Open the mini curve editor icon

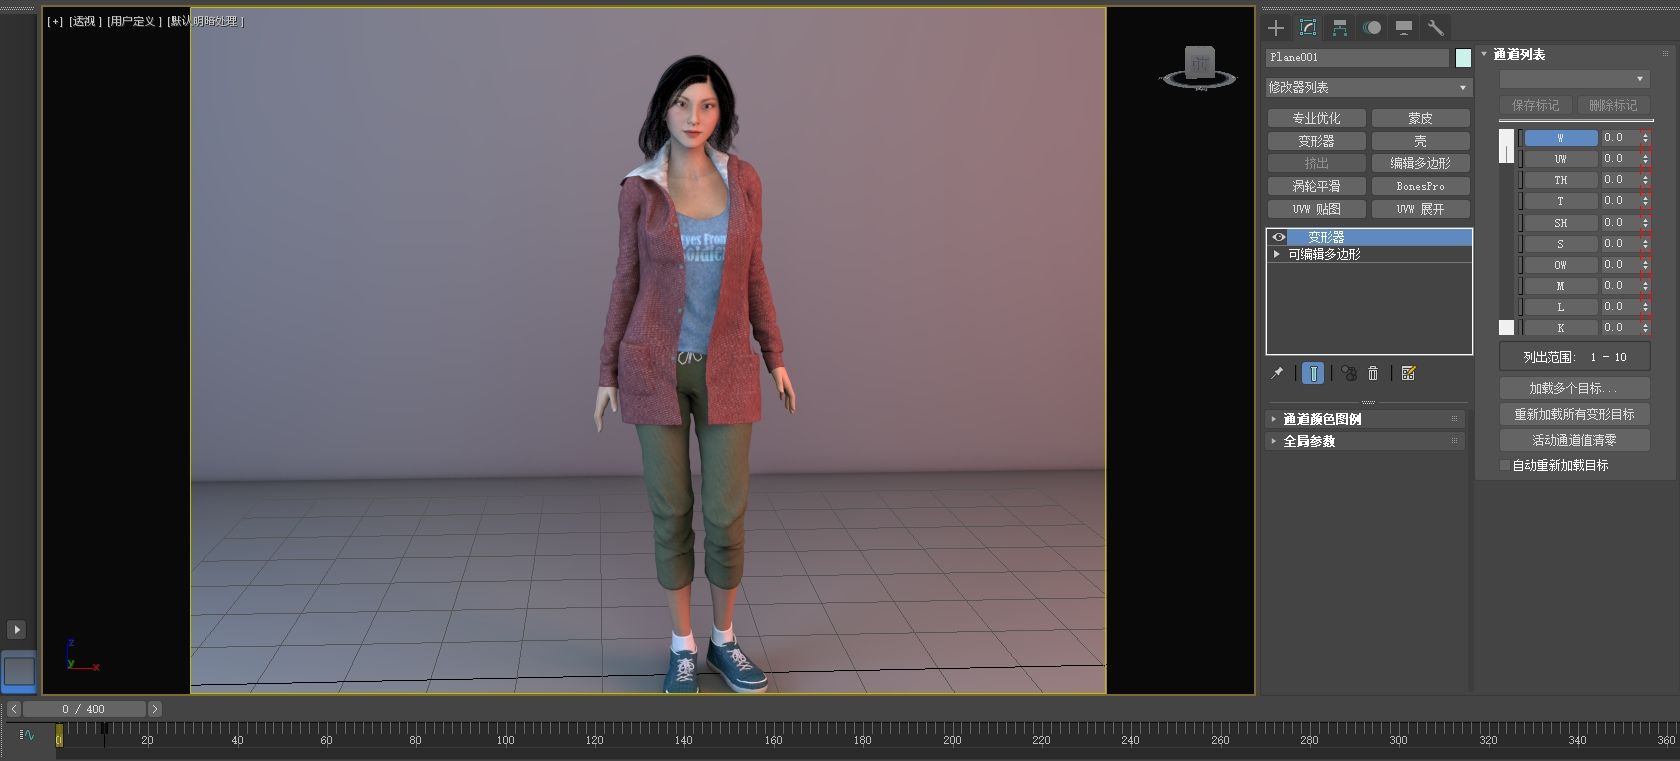(x=27, y=735)
